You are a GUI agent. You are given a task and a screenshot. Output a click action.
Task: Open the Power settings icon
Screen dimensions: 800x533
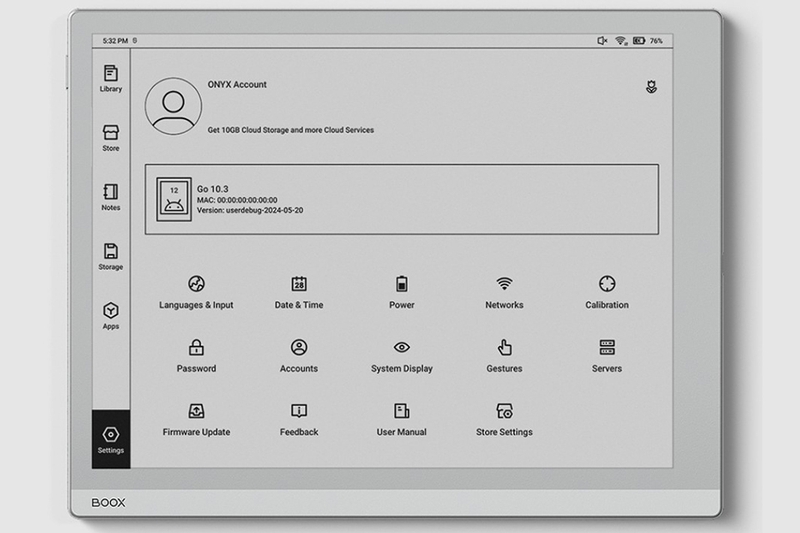[x=402, y=284]
